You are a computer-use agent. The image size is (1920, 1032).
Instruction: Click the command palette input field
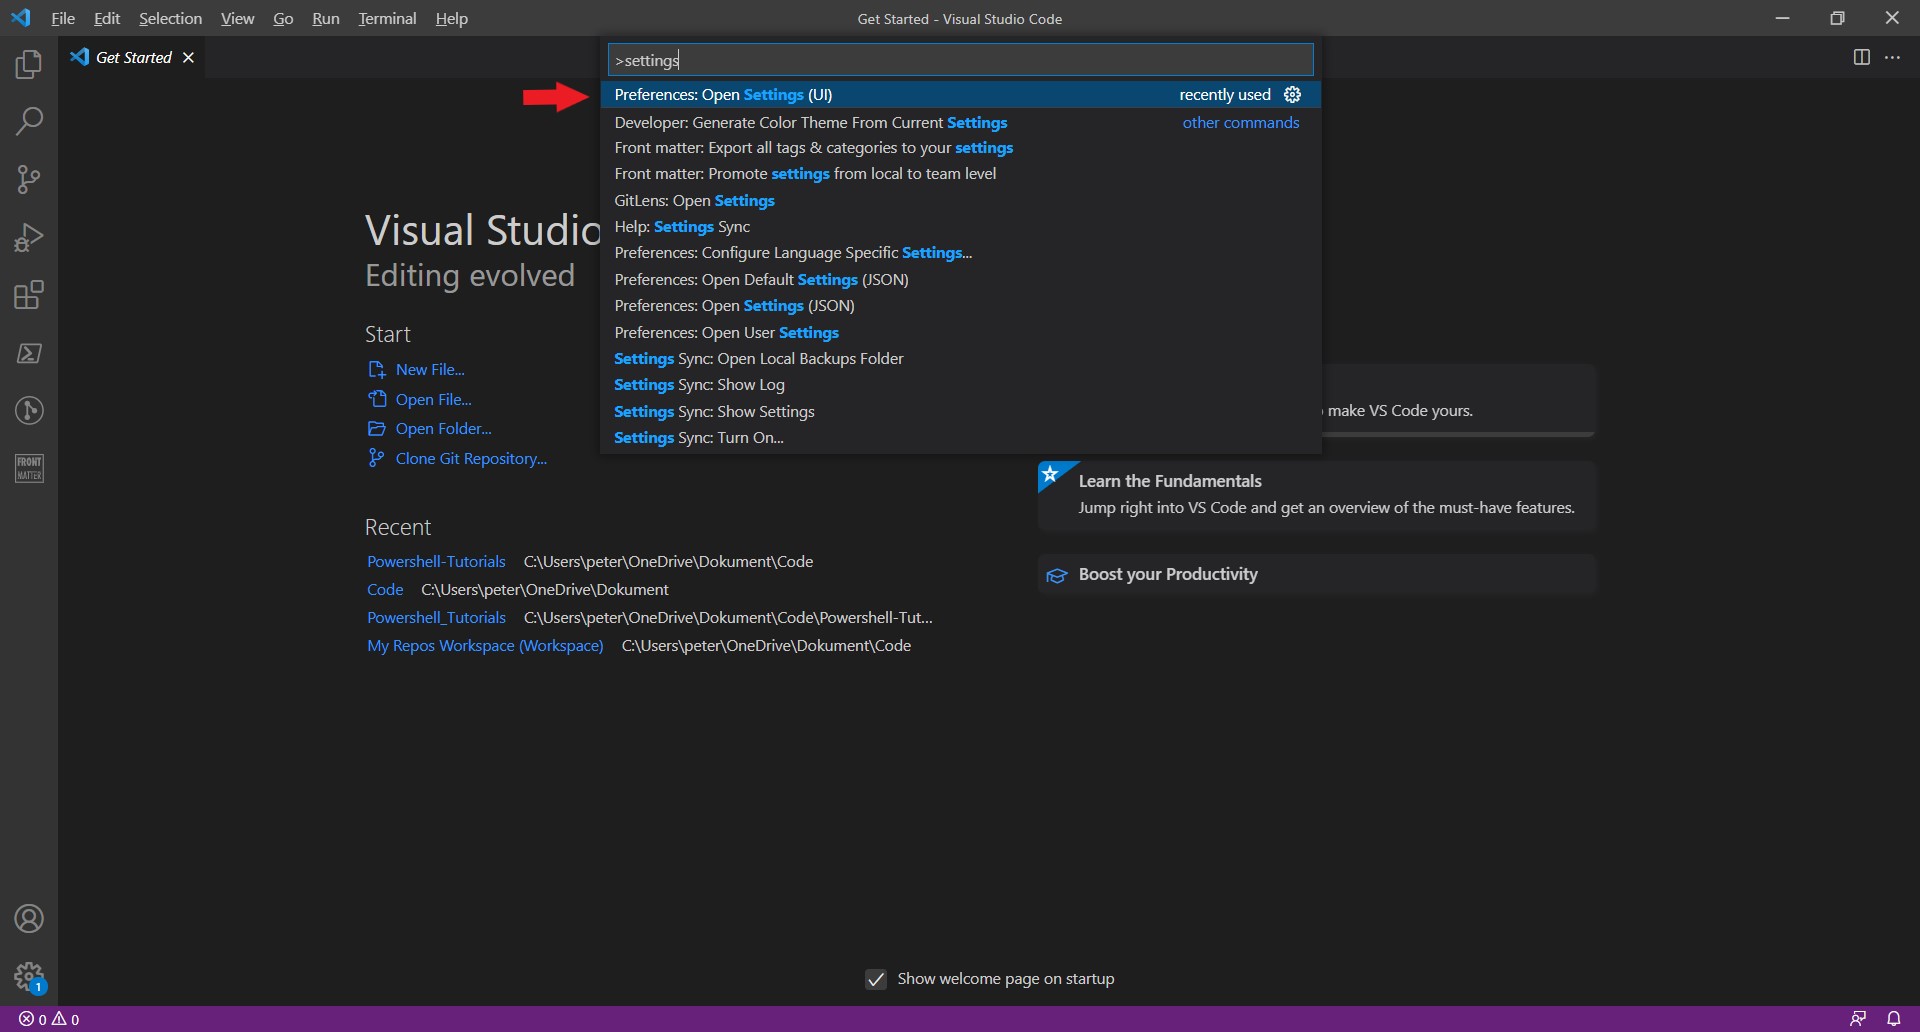960,60
